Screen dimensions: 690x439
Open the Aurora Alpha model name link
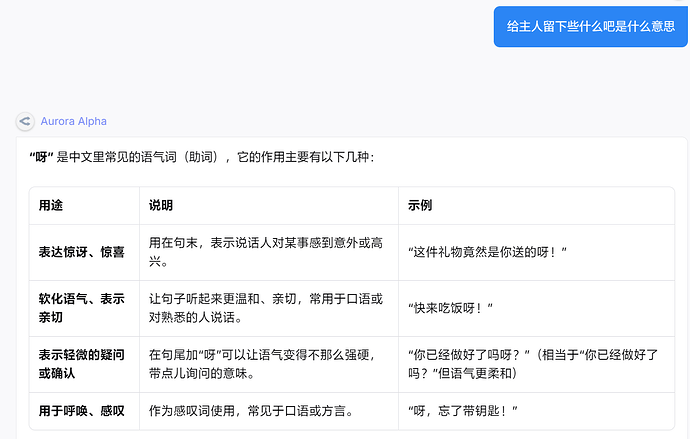coord(73,121)
